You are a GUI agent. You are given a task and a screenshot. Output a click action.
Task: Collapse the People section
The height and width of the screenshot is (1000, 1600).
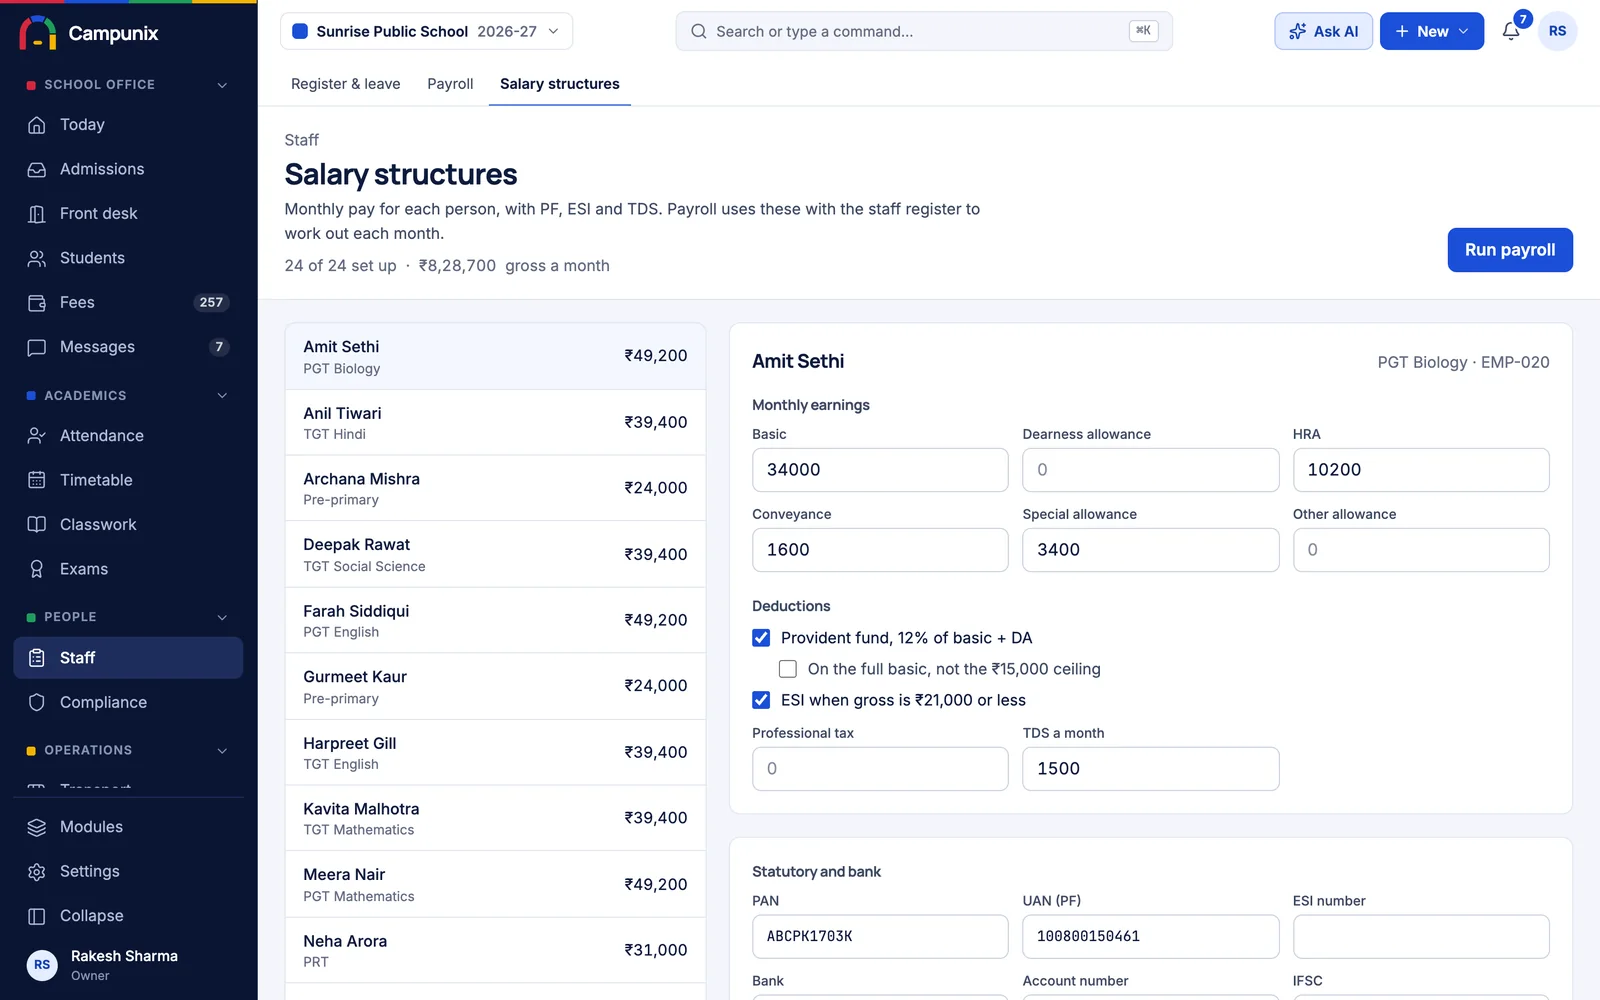pyautogui.click(x=222, y=617)
